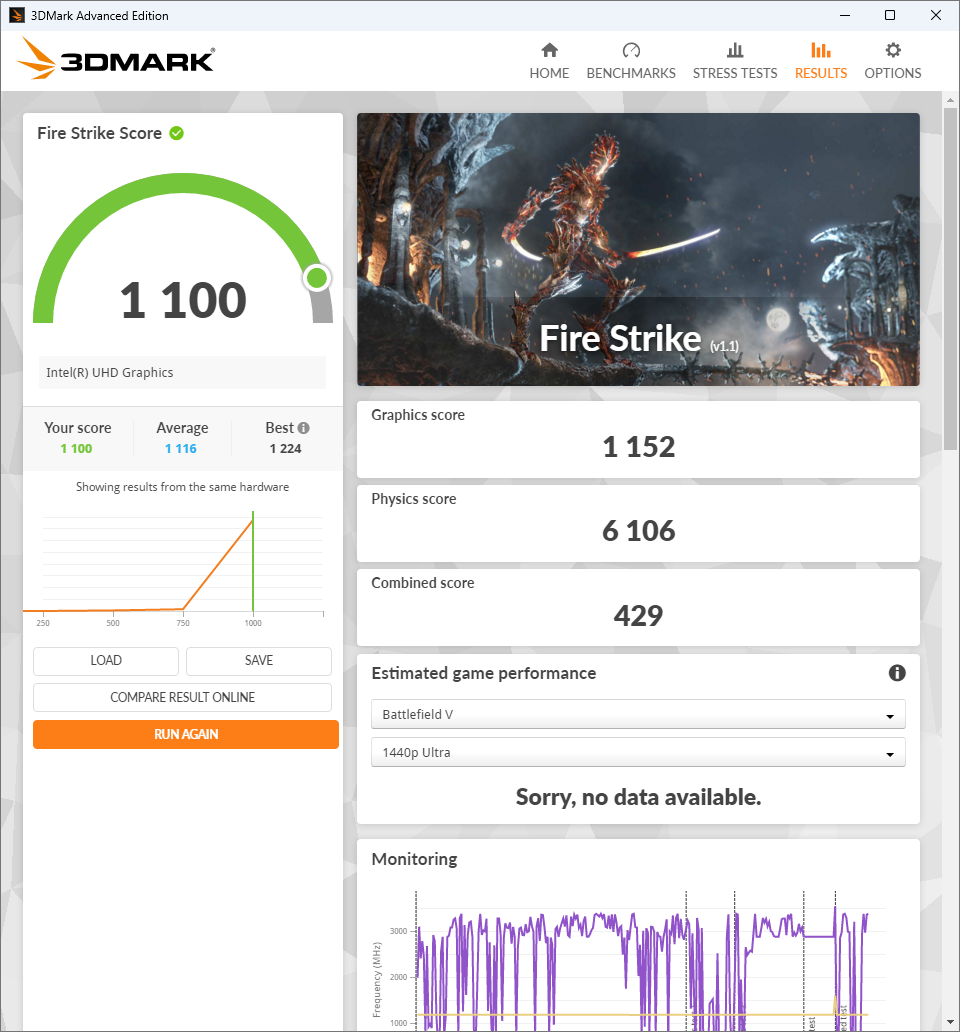Click the vertical scrollbar thumb
Image resolution: width=960 pixels, height=1032 pixels.
[x=950, y=280]
